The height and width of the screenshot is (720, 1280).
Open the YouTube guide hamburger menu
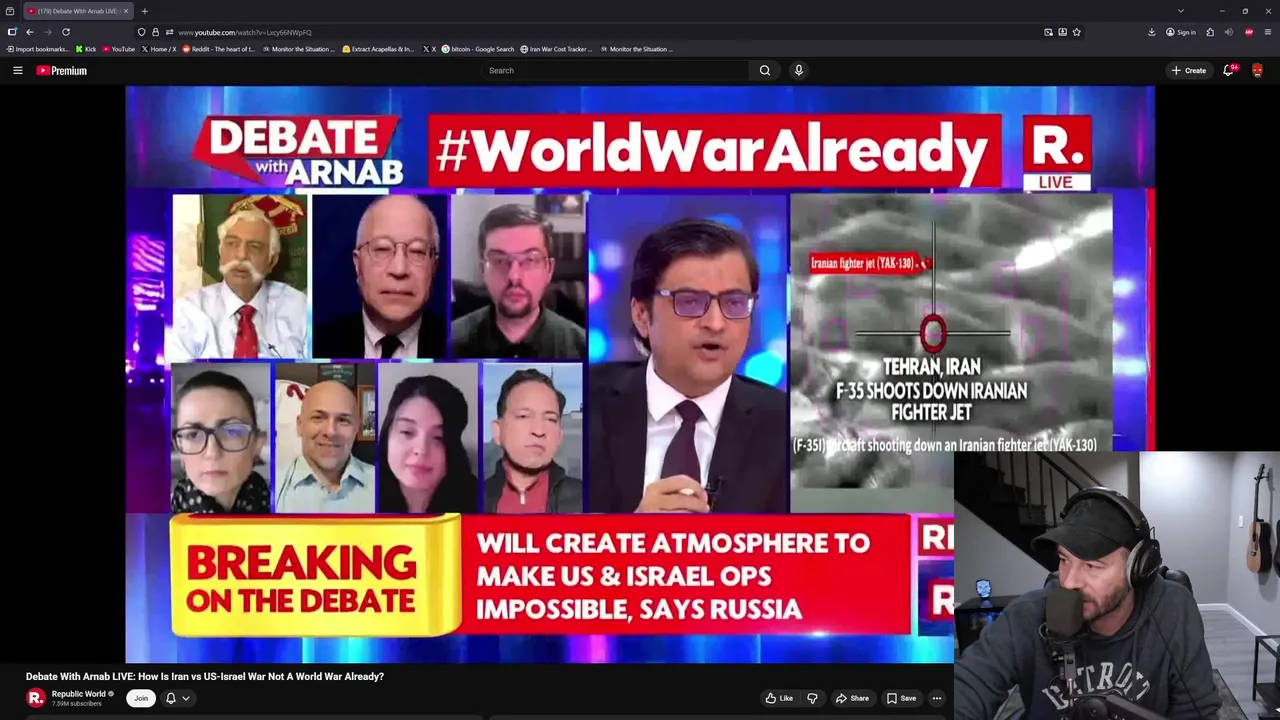(x=17, y=70)
